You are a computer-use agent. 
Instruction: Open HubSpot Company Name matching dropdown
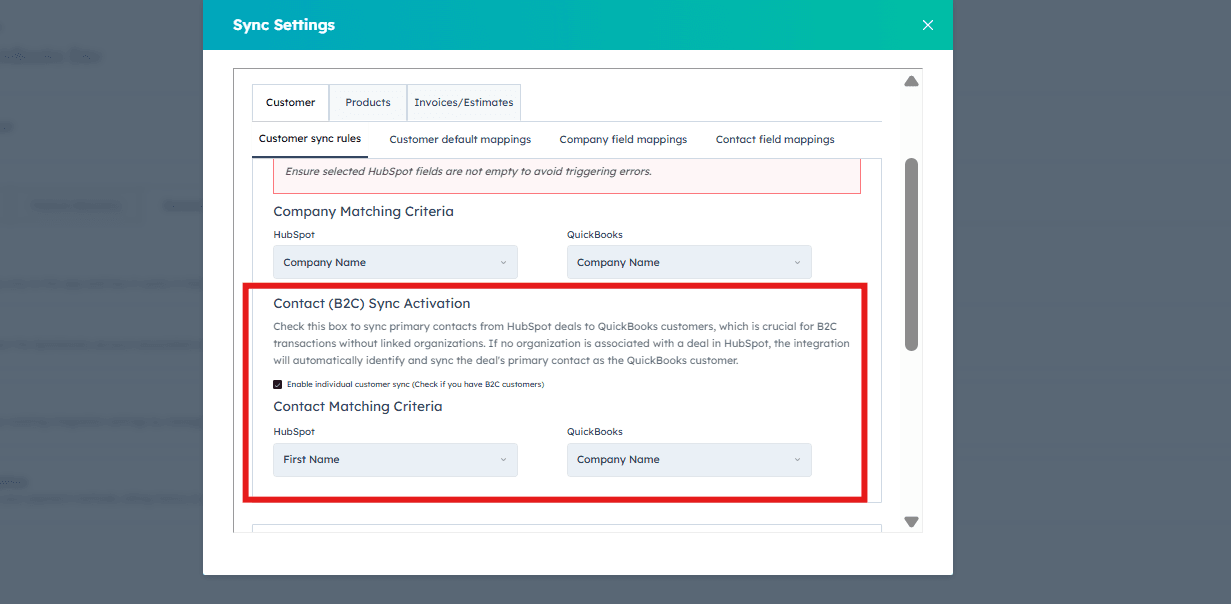click(395, 262)
